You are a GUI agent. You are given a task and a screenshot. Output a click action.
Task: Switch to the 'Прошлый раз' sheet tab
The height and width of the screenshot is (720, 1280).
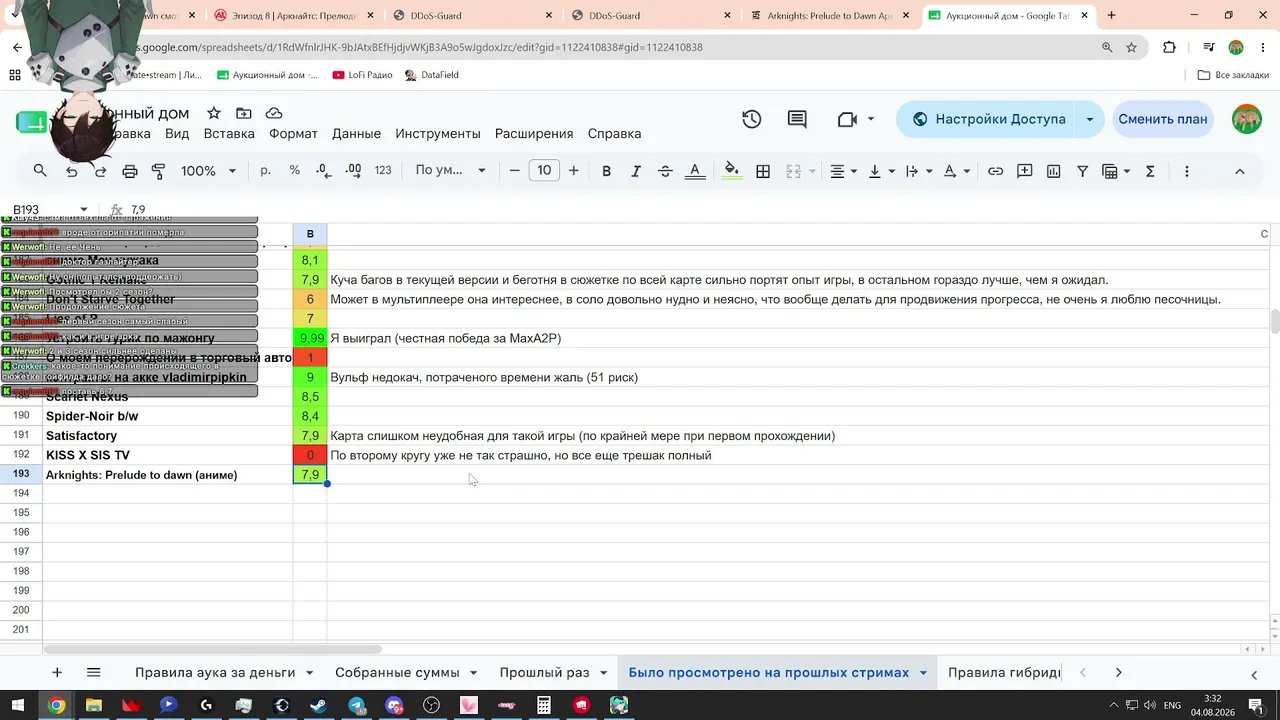click(544, 673)
